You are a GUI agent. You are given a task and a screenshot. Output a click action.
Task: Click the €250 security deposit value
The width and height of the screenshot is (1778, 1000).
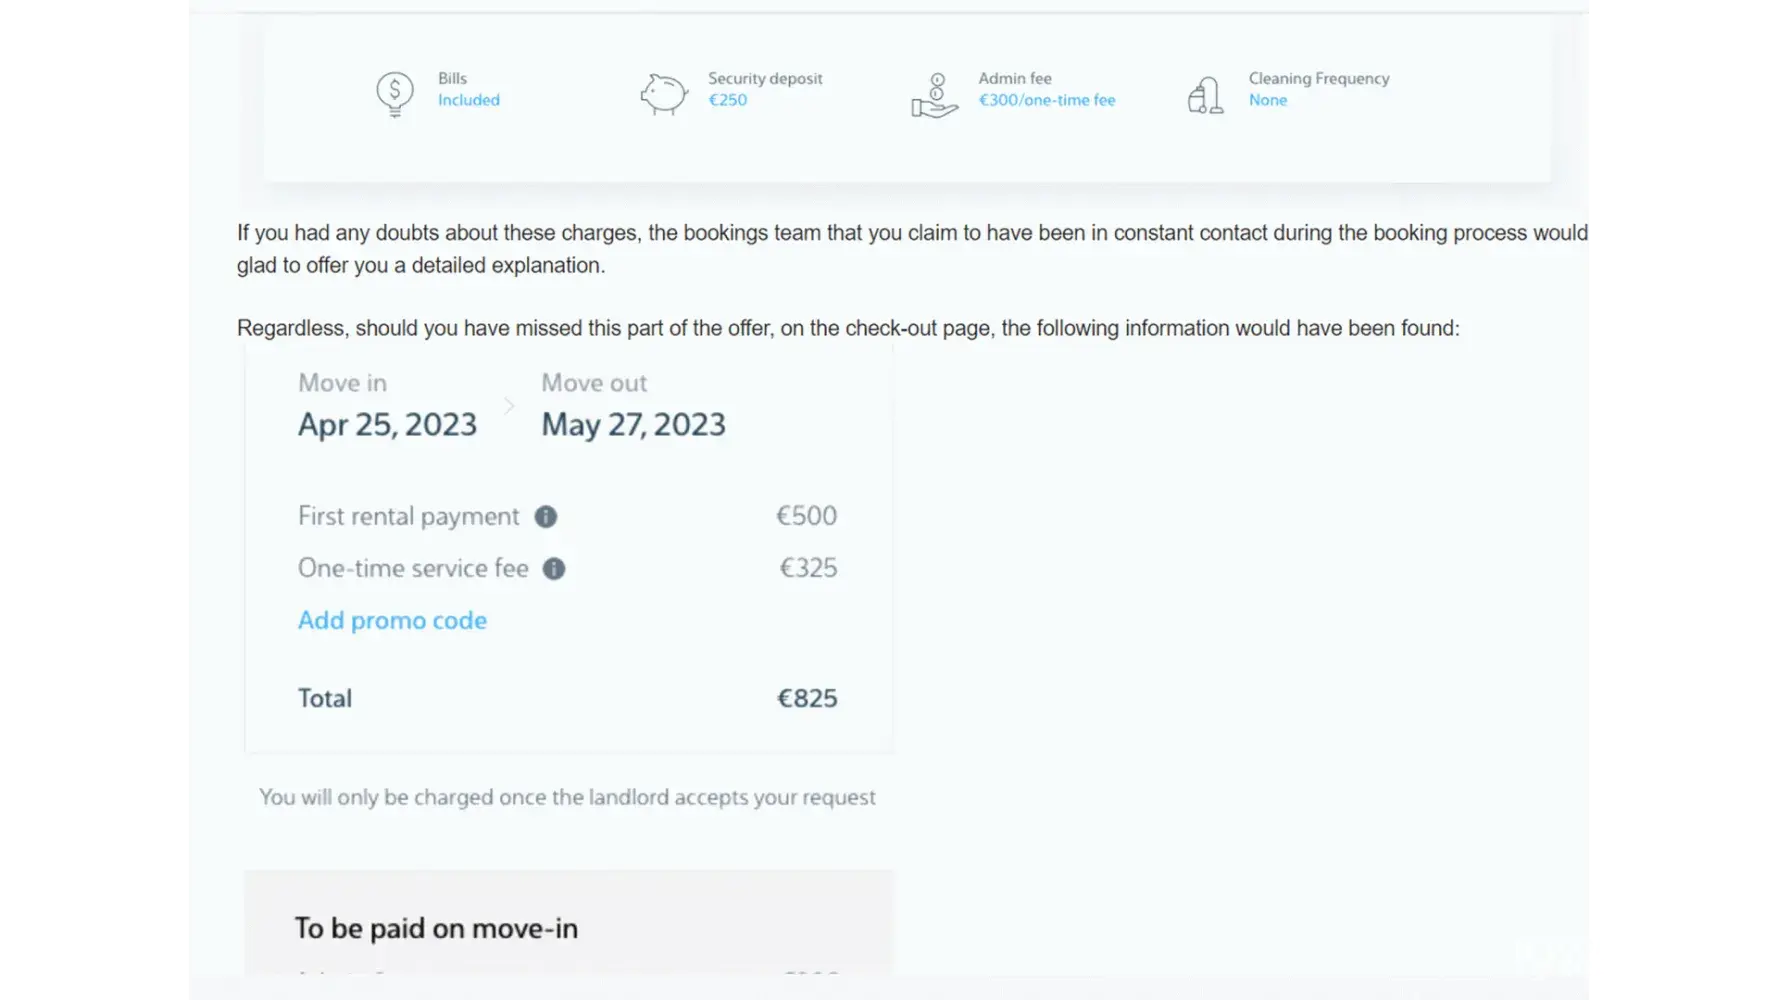[x=727, y=100]
